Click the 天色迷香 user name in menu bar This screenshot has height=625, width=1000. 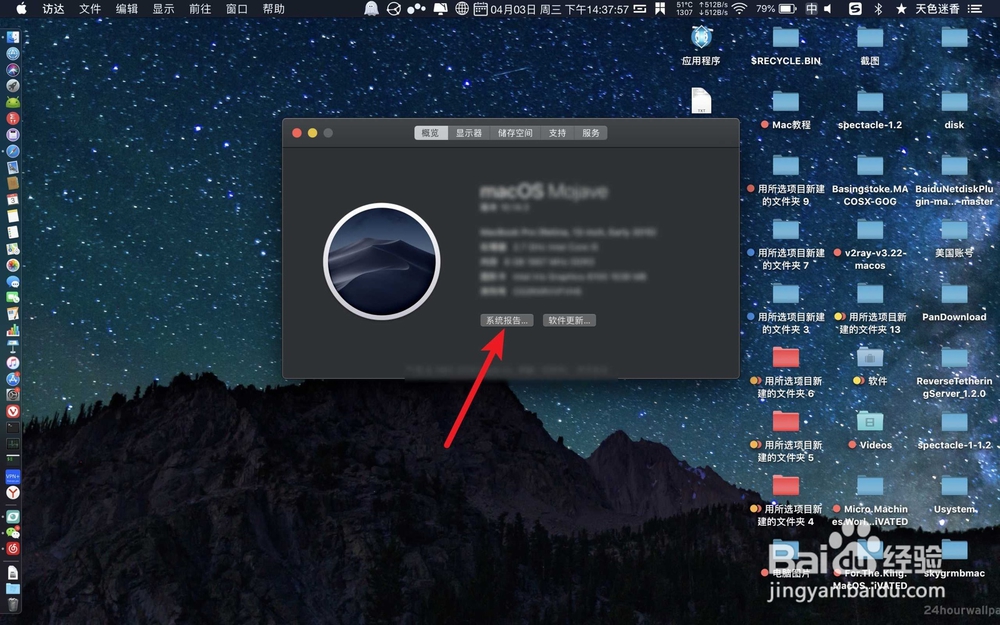click(938, 9)
